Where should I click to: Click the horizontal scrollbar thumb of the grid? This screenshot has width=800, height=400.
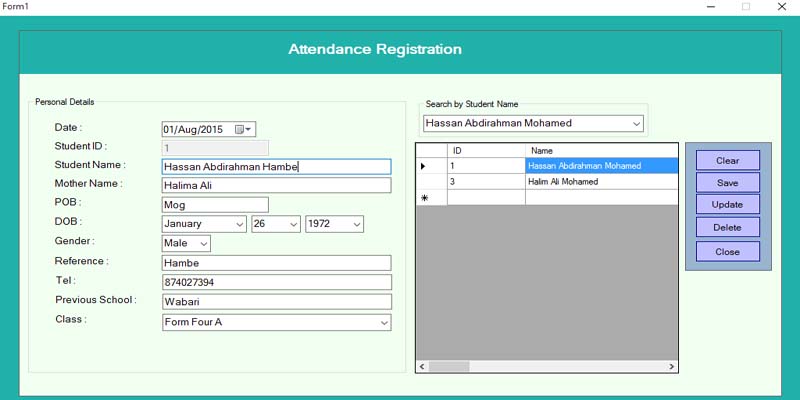point(449,366)
